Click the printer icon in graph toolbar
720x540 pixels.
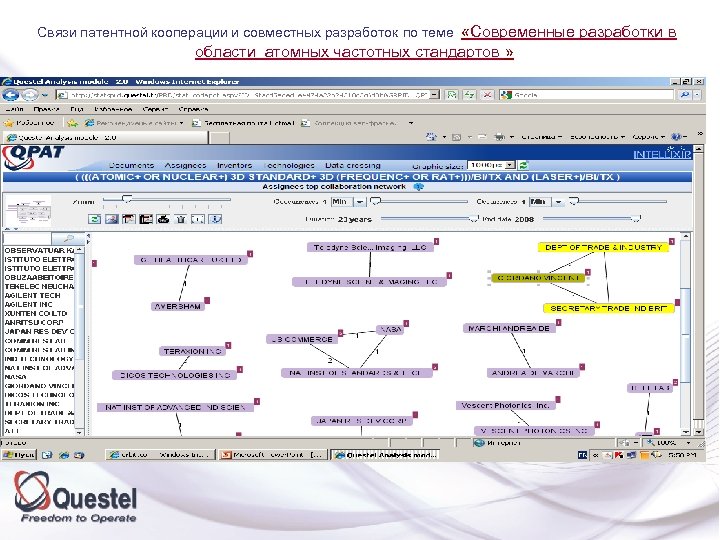pos(163,219)
